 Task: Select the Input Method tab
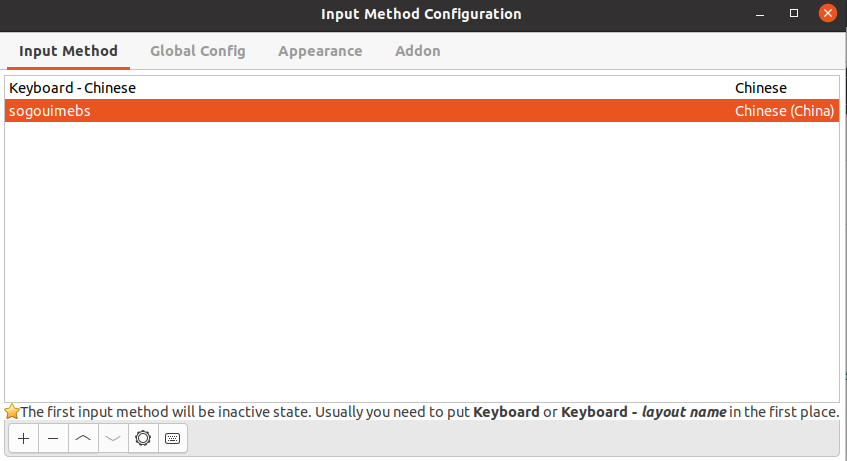[x=68, y=51]
